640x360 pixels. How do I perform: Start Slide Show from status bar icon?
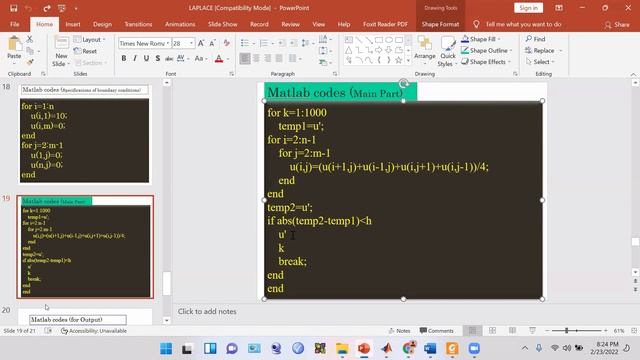click(532, 330)
